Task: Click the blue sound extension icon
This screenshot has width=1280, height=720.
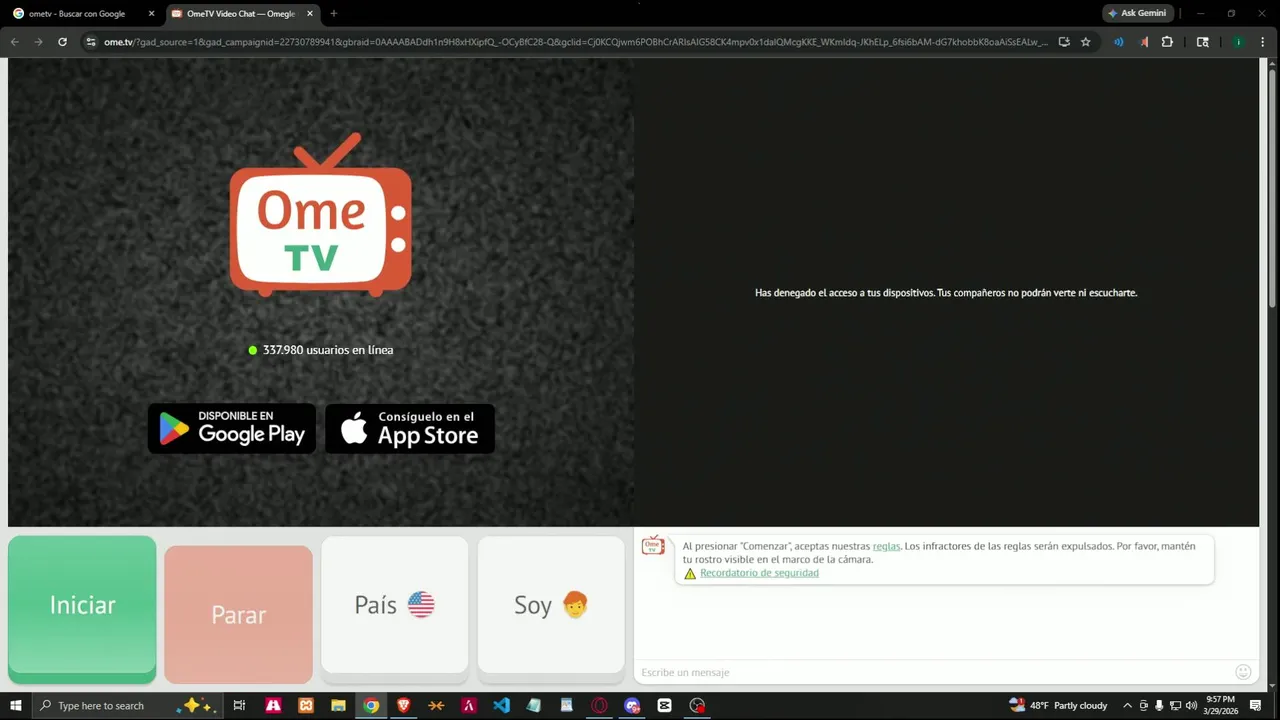Action: [x=1118, y=42]
